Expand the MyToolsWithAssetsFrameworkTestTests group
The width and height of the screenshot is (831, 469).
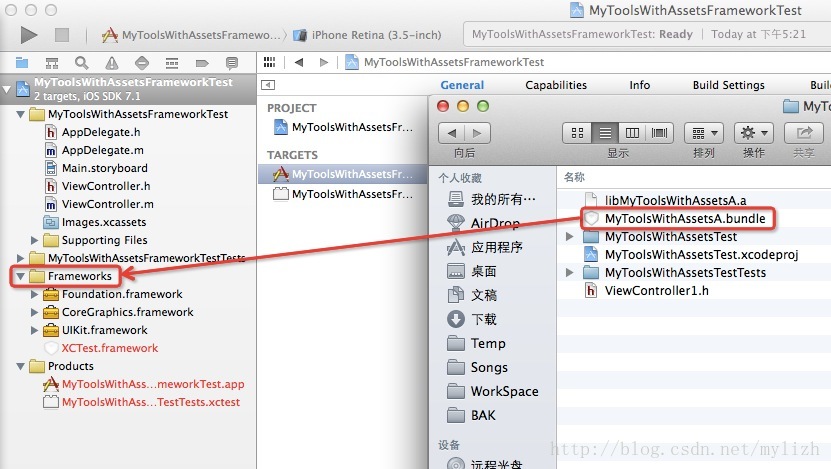[21, 258]
